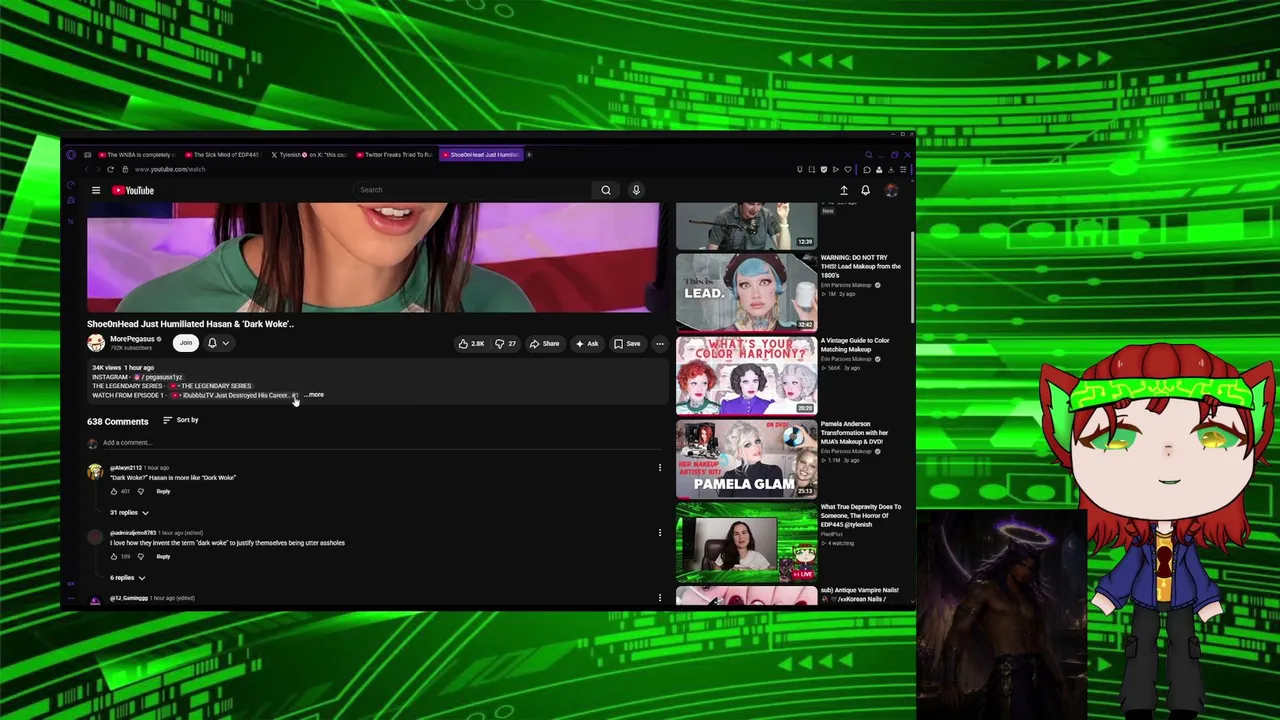Screen dimensions: 1280x720
Task: Open more actions for the video
Action: tap(659, 344)
